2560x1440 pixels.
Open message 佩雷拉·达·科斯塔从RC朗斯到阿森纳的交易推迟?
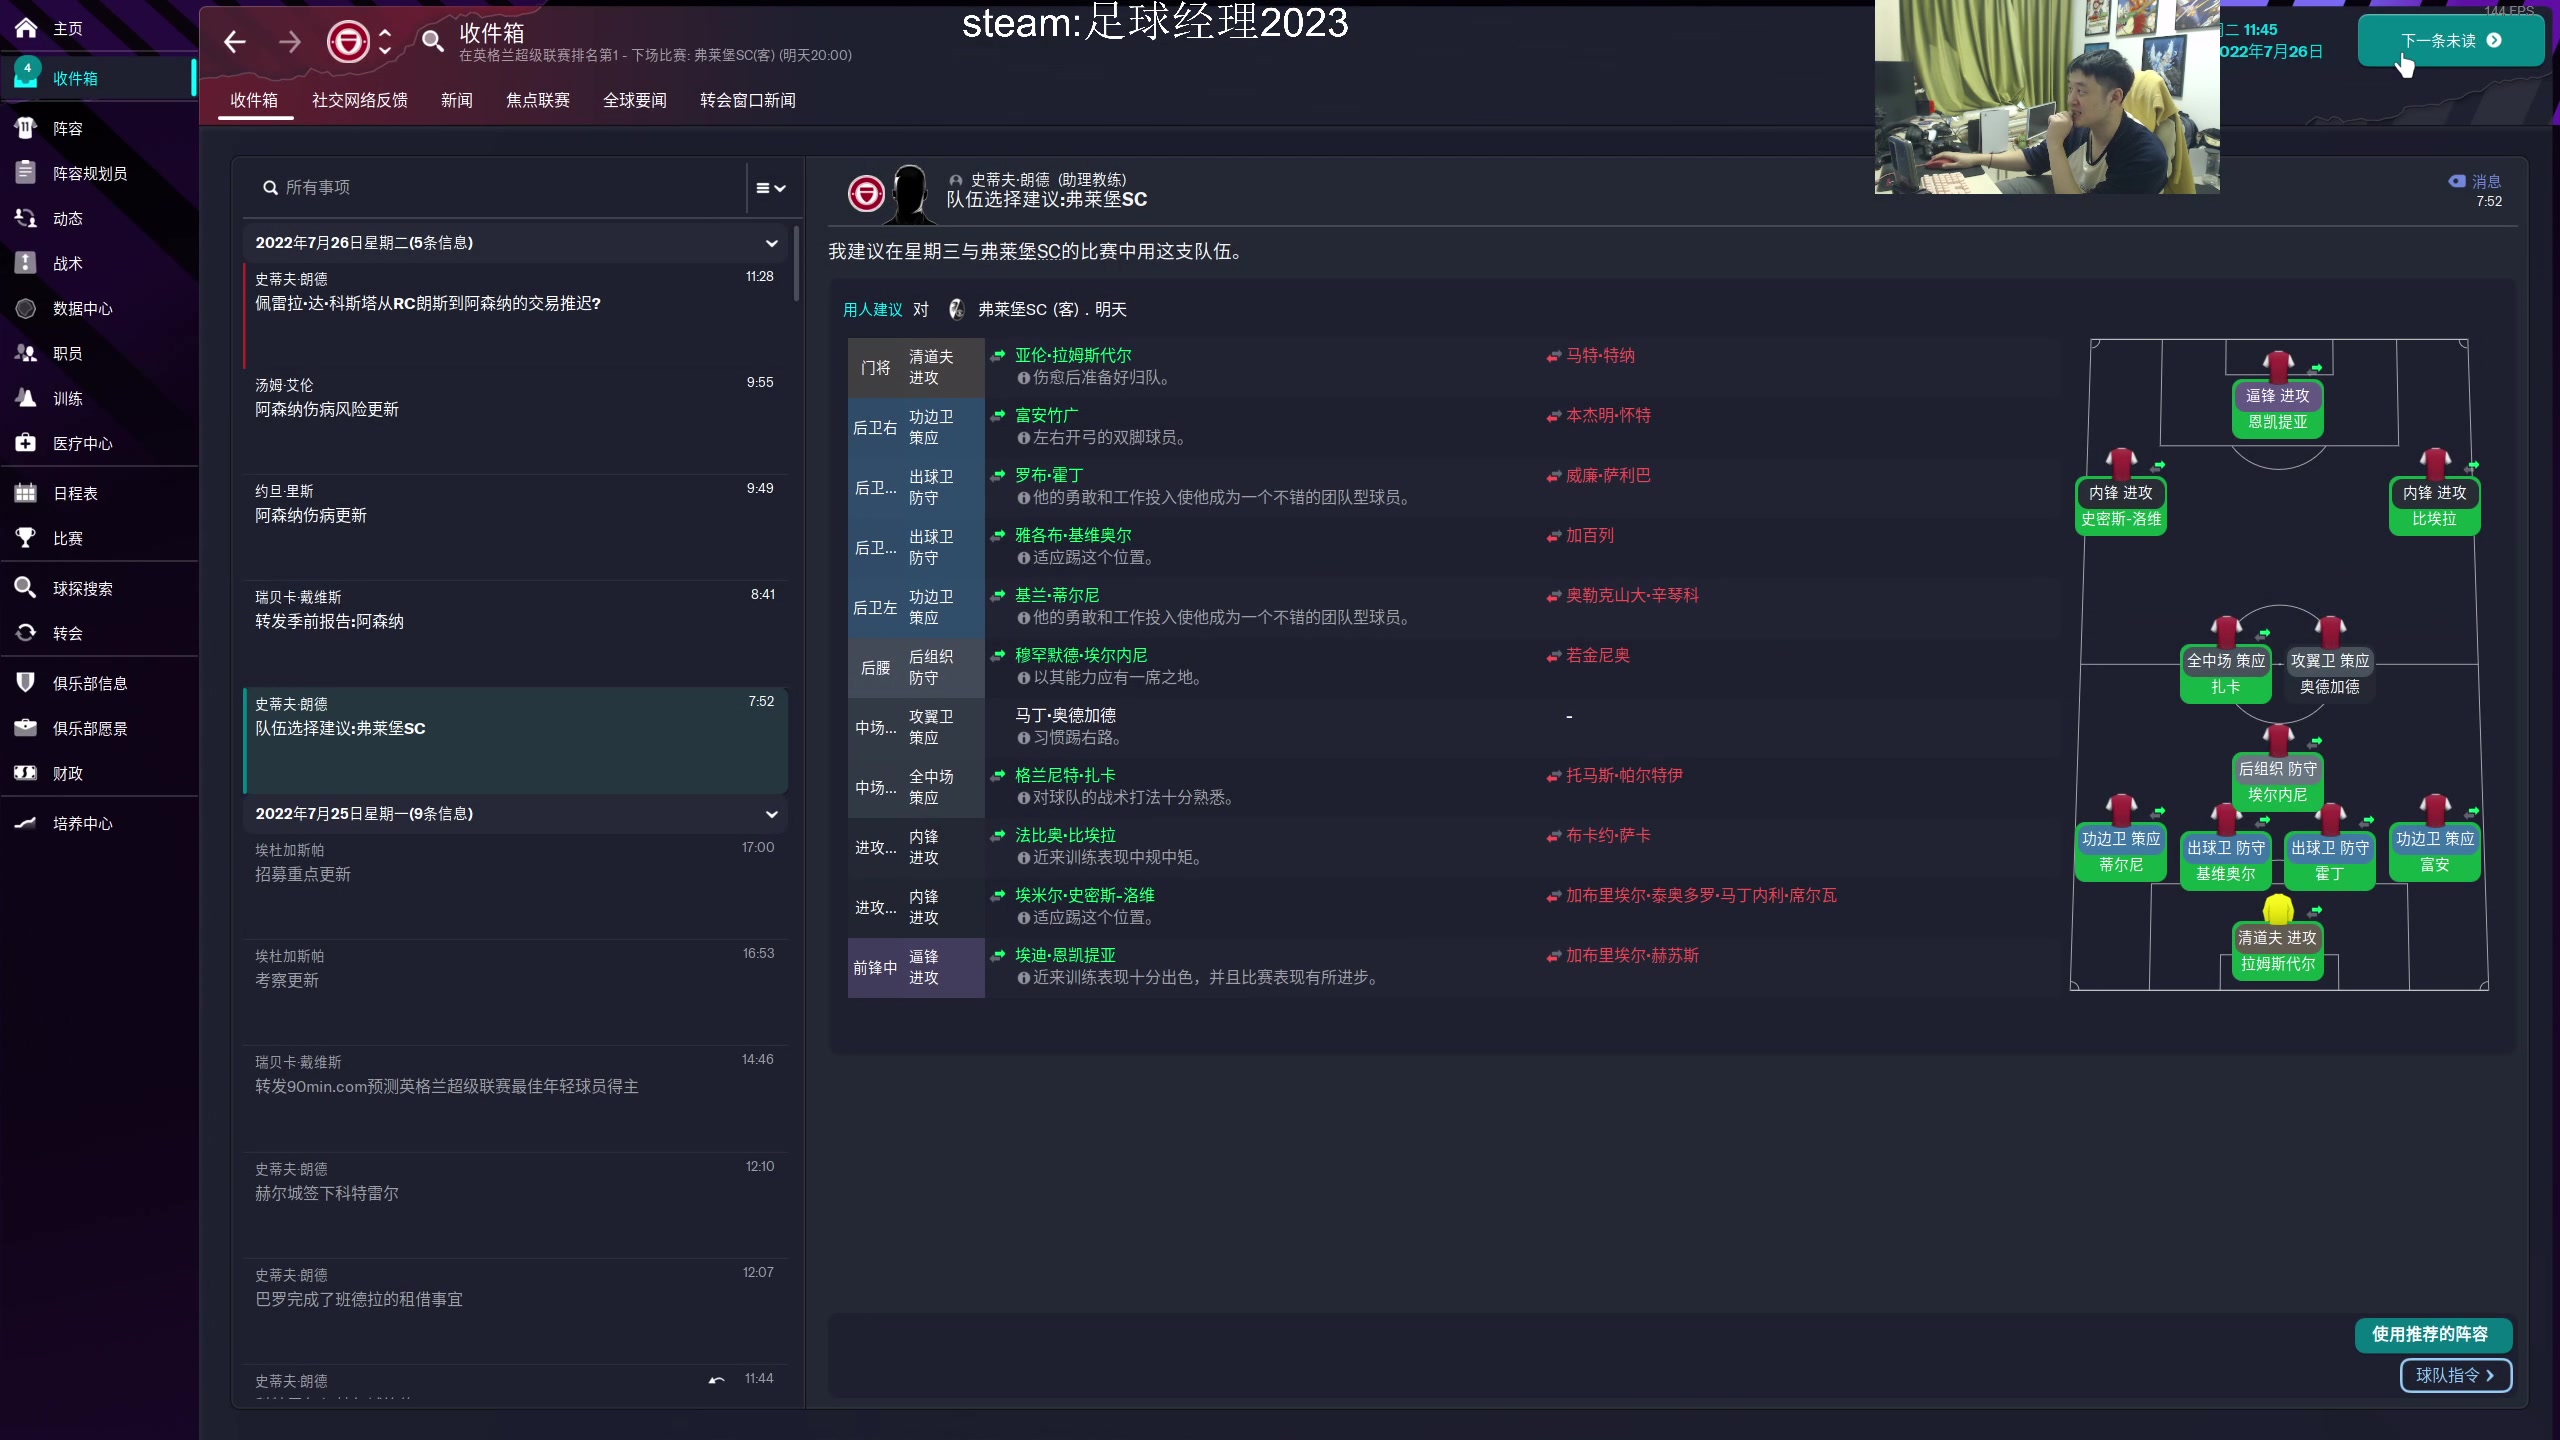(514, 315)
